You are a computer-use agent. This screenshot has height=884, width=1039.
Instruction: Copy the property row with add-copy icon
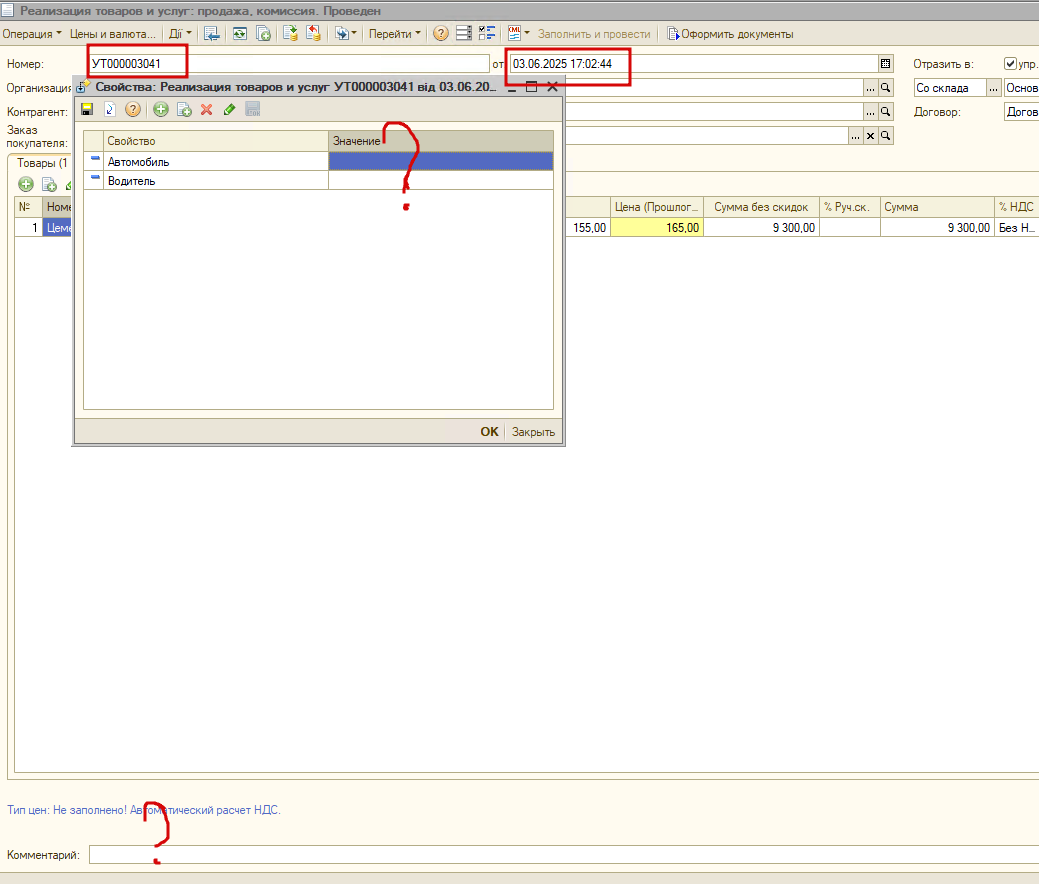(x=184, y=109)
